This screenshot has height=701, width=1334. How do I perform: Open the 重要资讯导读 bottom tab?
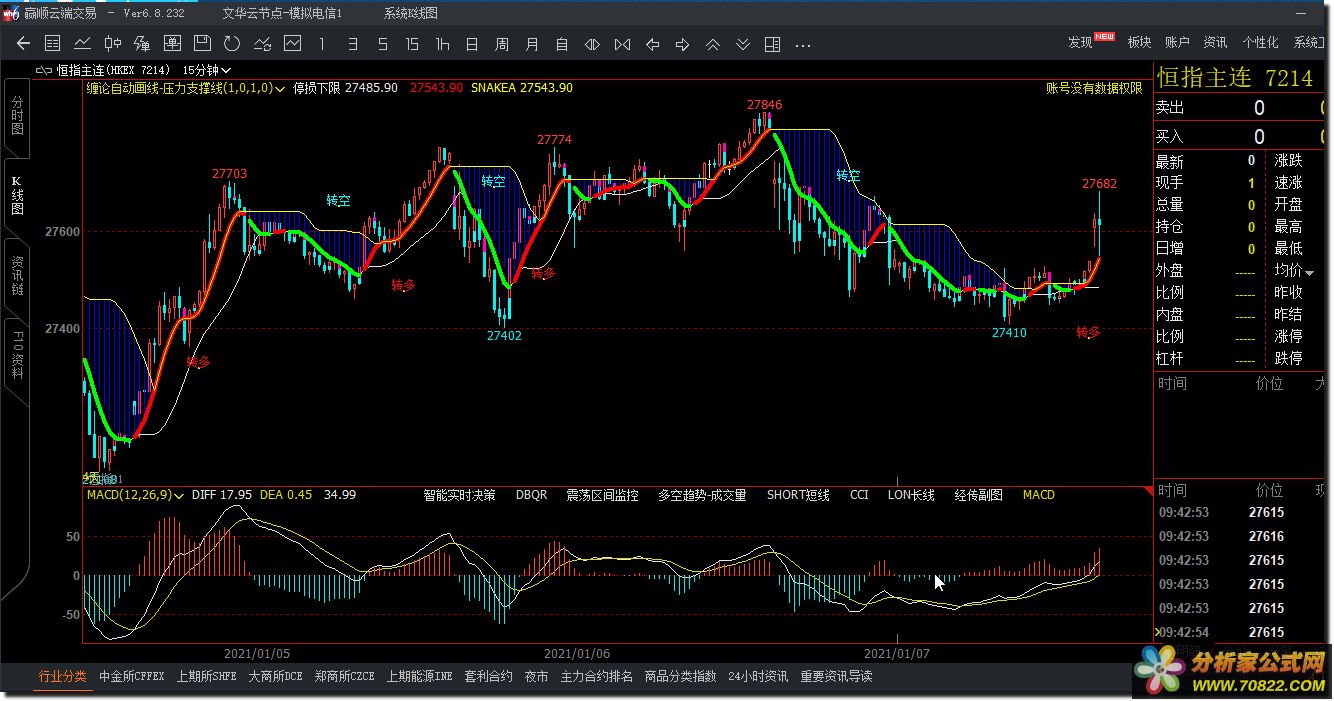click(836, 677)
